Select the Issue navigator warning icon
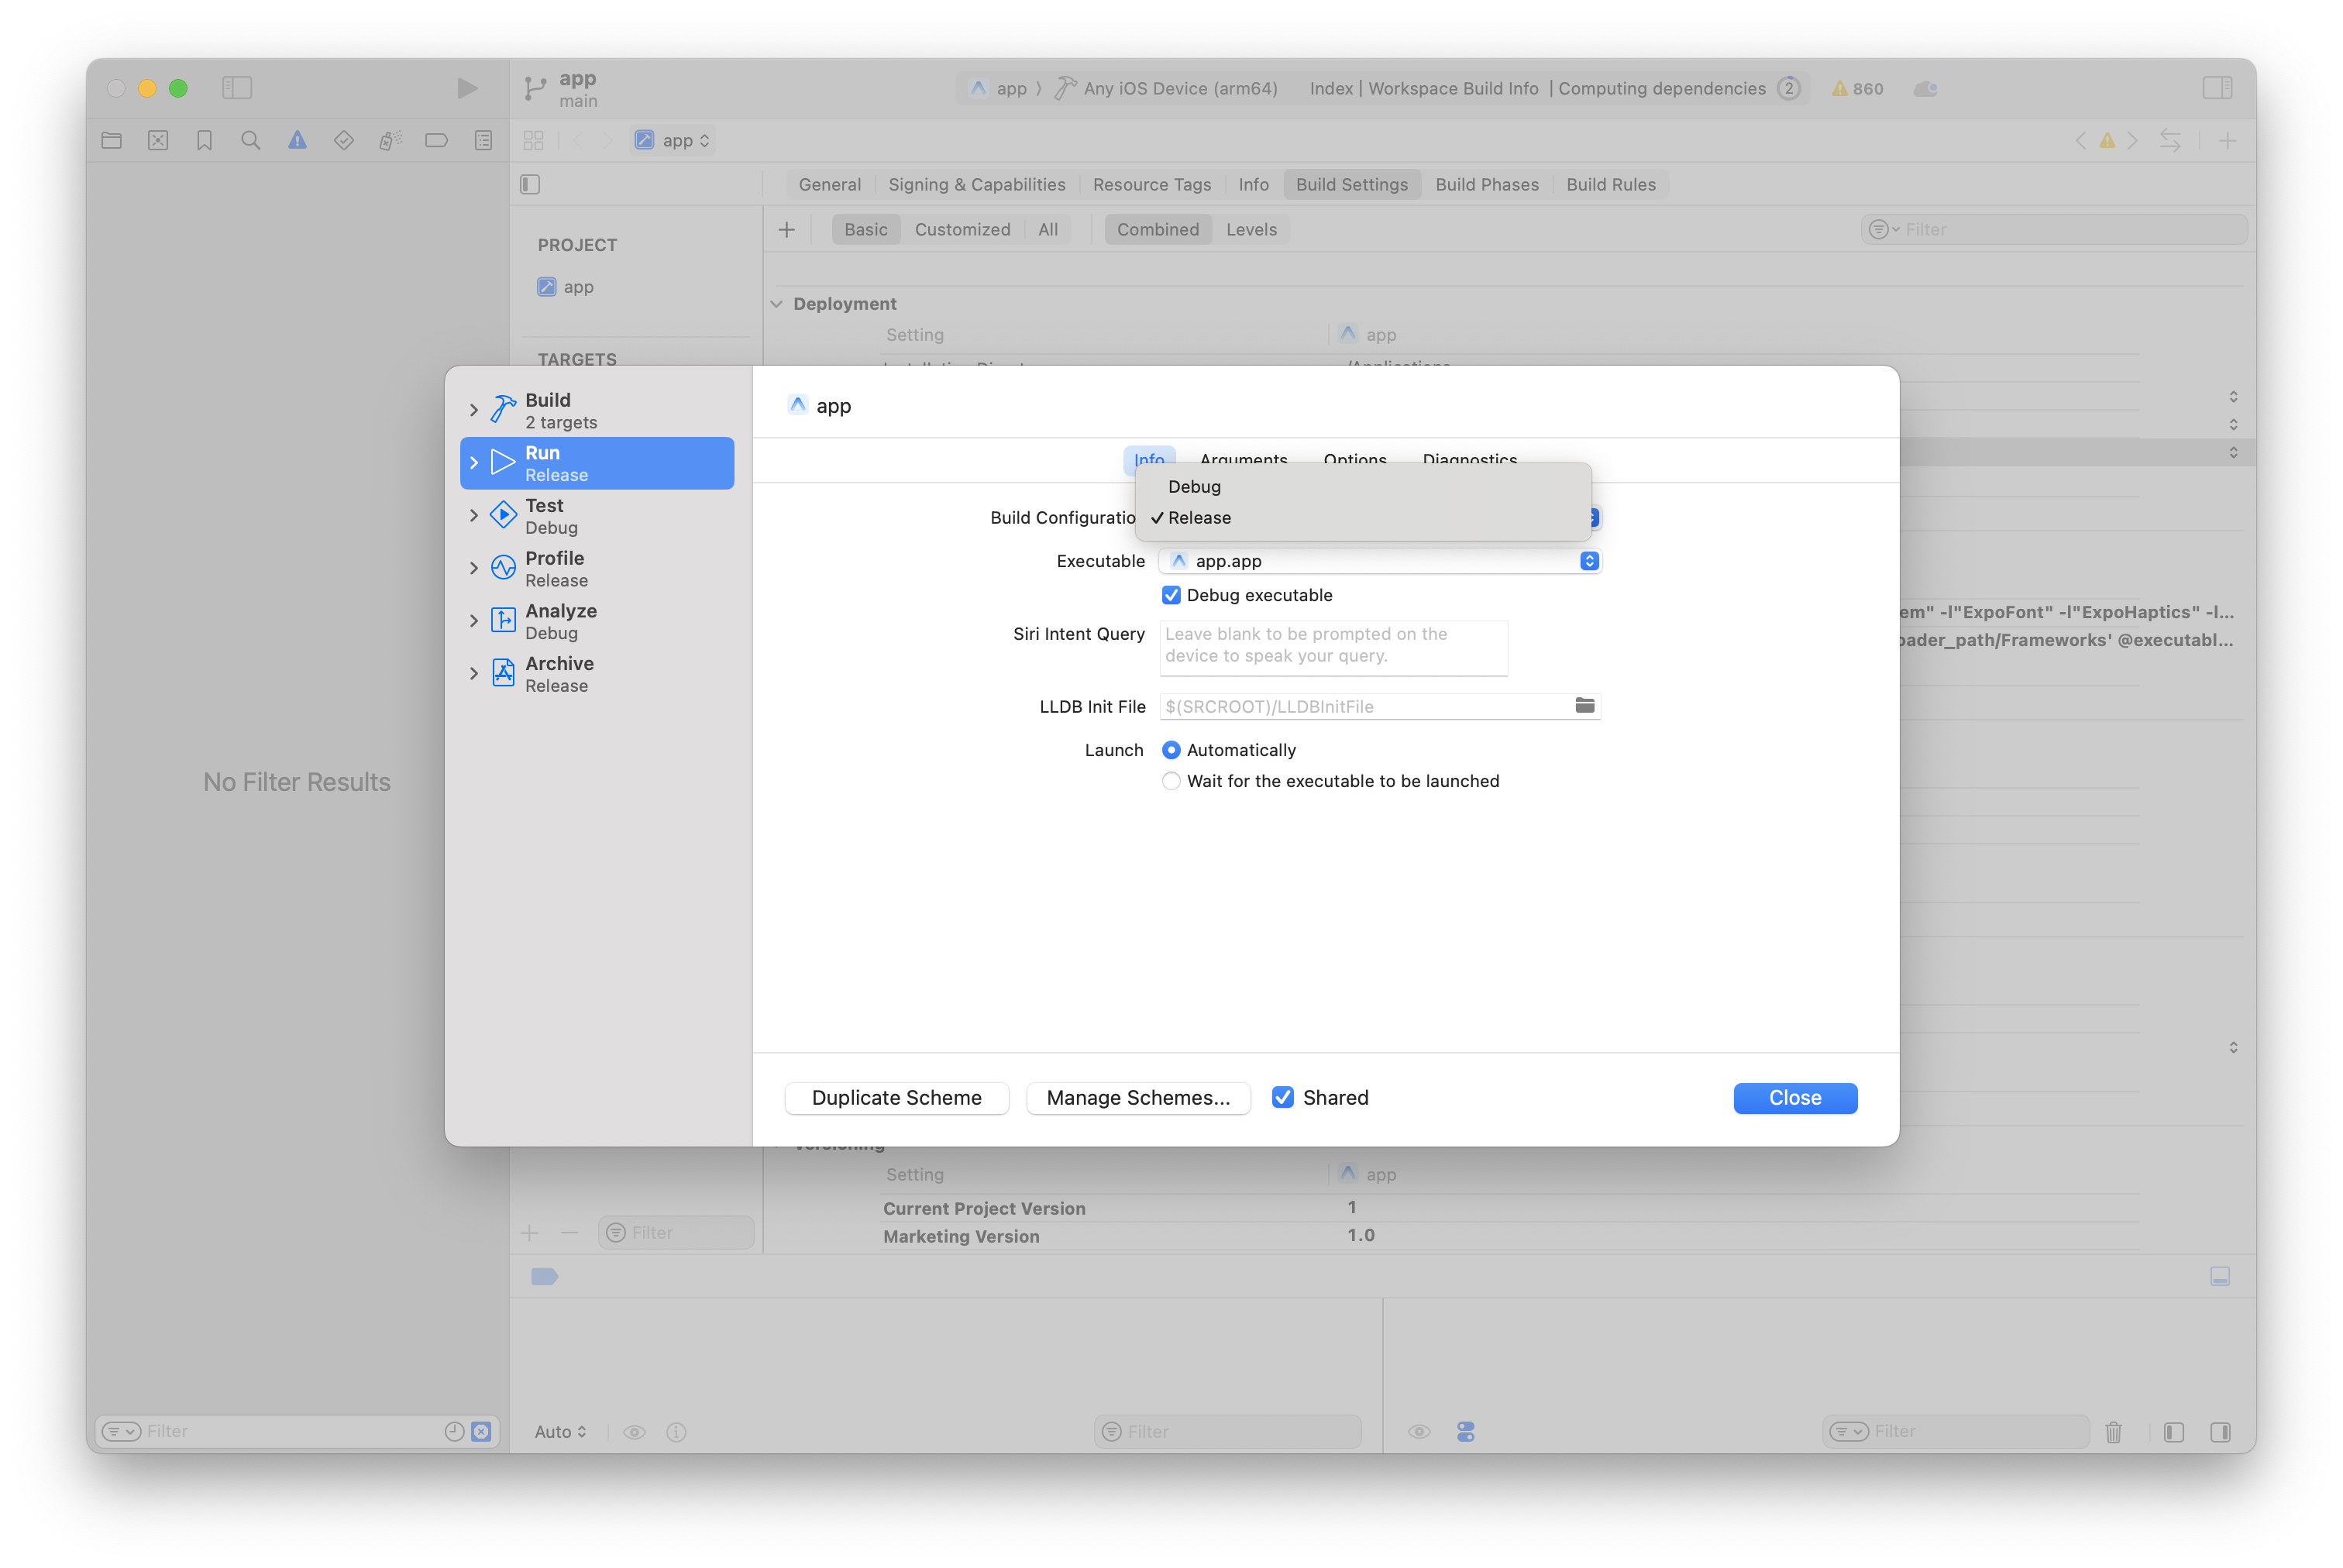This screenshot has height=1568, width=2343. point(296,140)
